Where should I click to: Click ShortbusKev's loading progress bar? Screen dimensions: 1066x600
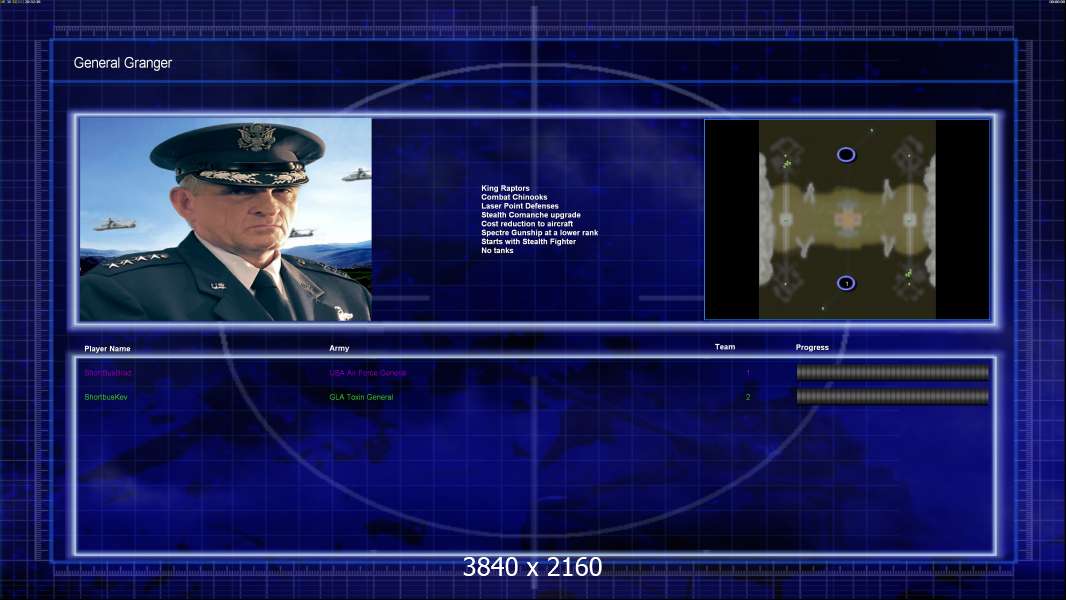893,396
